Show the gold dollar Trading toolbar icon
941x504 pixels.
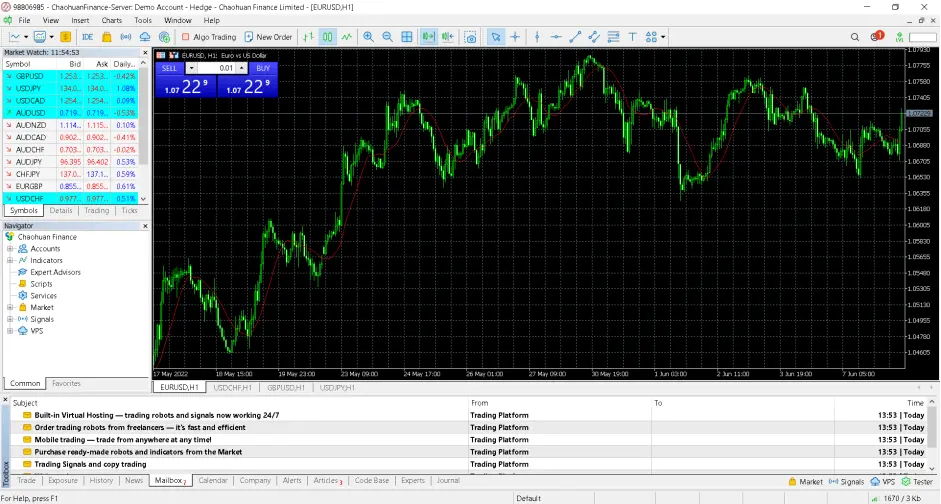pos(65,37)
